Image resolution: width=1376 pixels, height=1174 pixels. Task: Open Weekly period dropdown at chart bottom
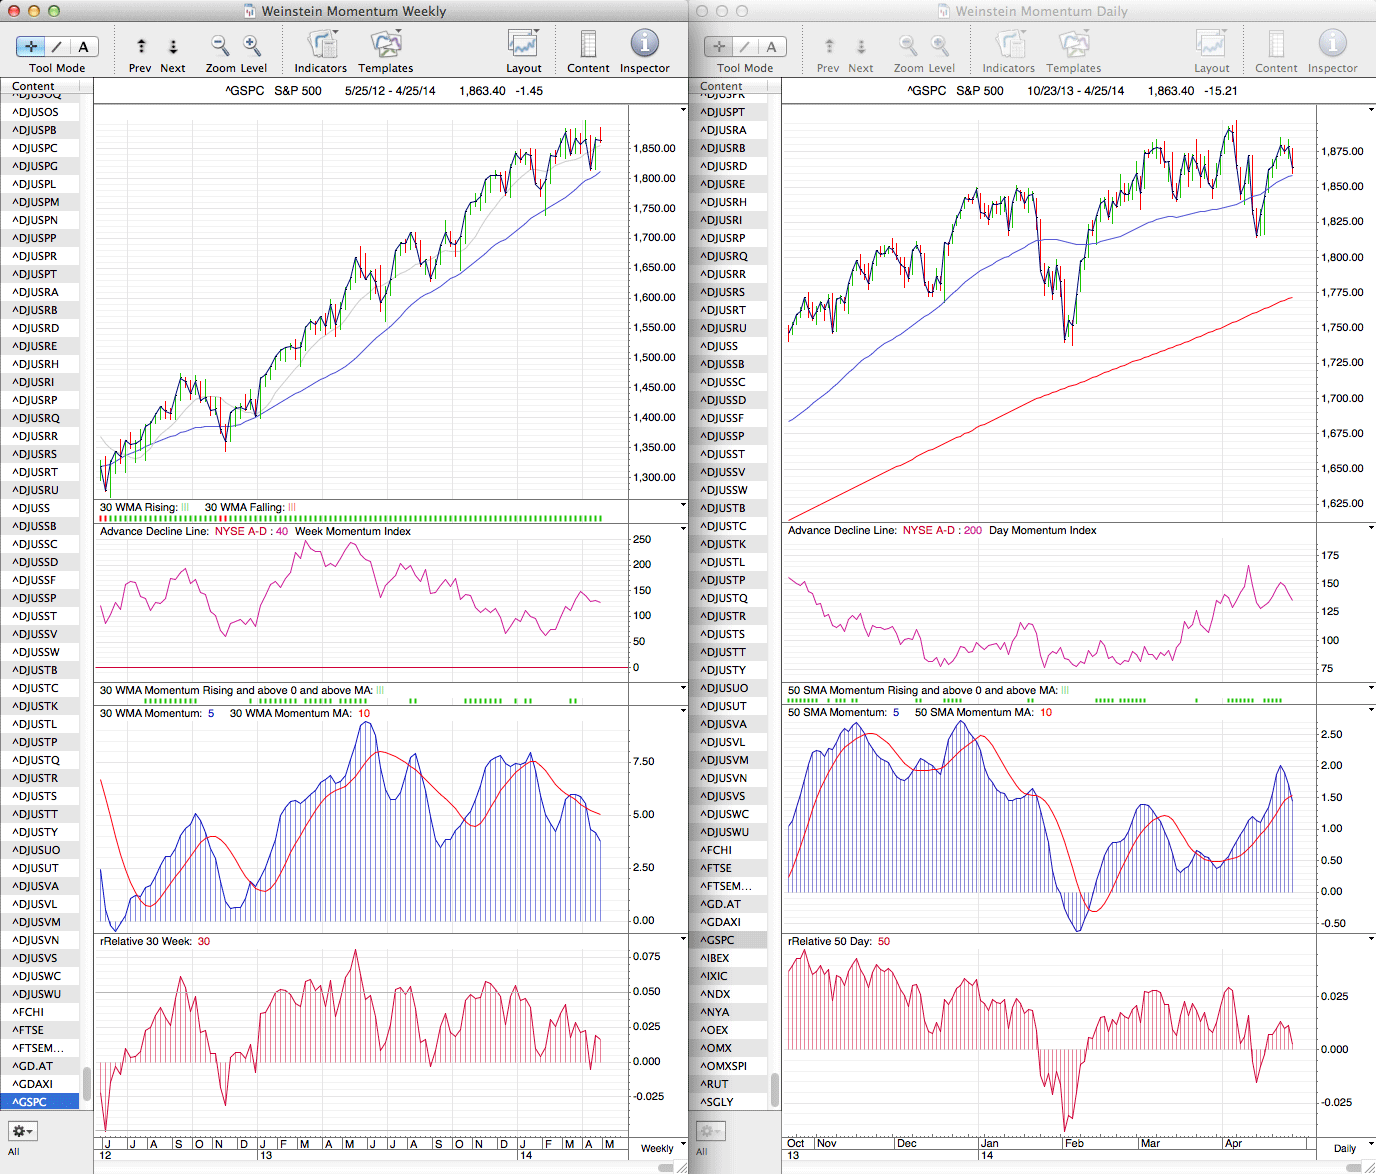pos(663,1147)
